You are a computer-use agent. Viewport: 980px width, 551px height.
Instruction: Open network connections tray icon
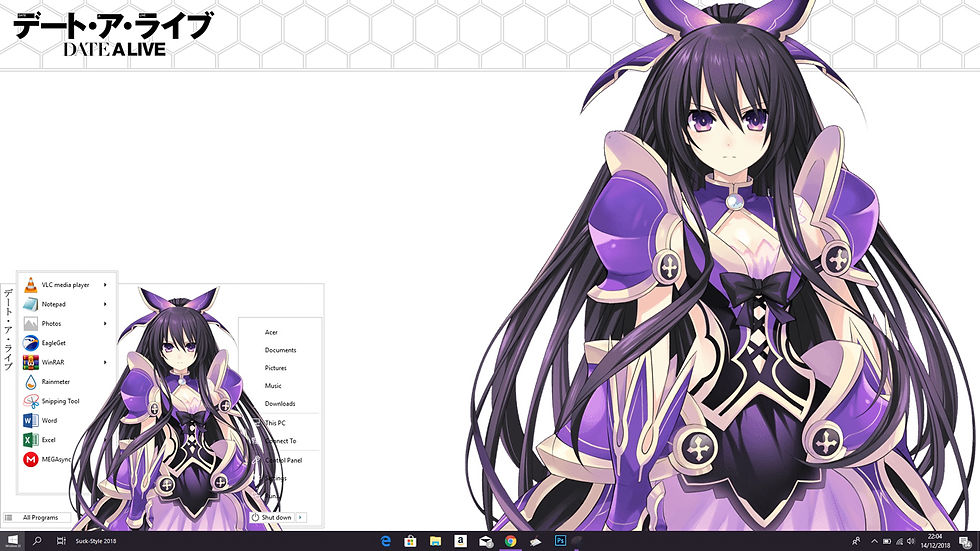[899, 542]
